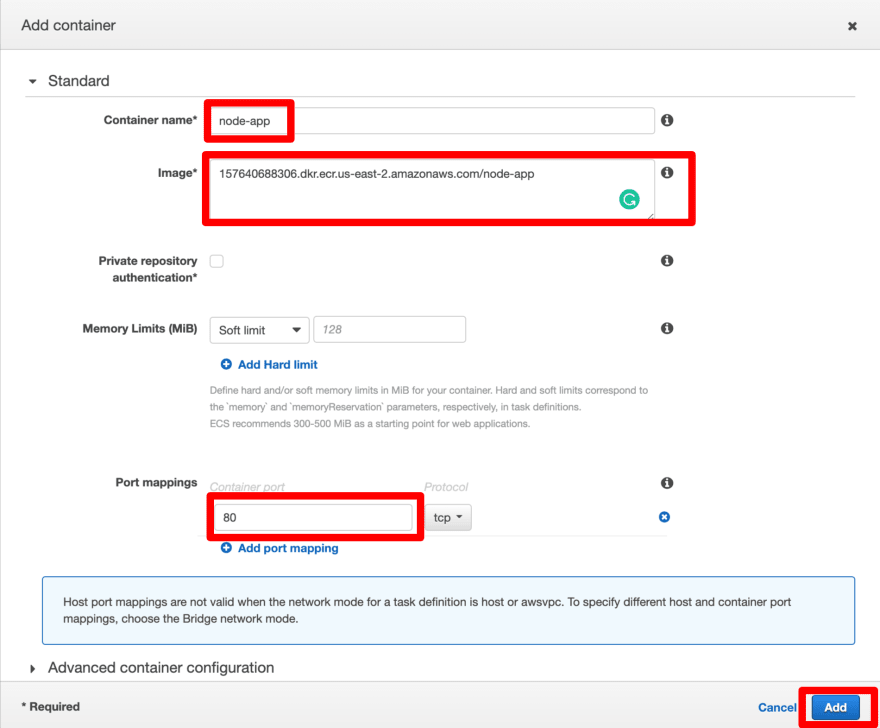880x728 pixels.
Task: Open the tcp protocol dropdown
Action: 448,518
